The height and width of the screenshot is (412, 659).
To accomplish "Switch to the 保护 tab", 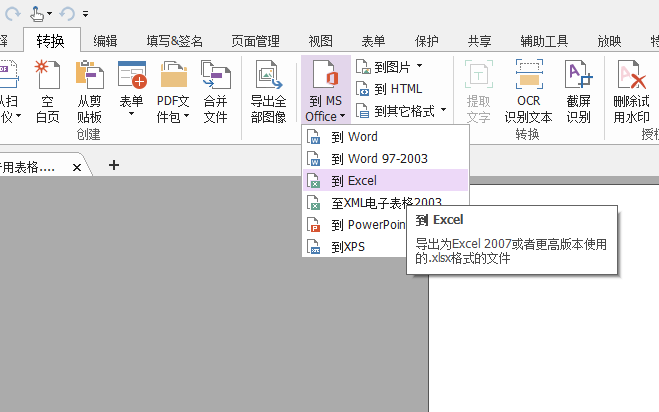I will 426,41.
